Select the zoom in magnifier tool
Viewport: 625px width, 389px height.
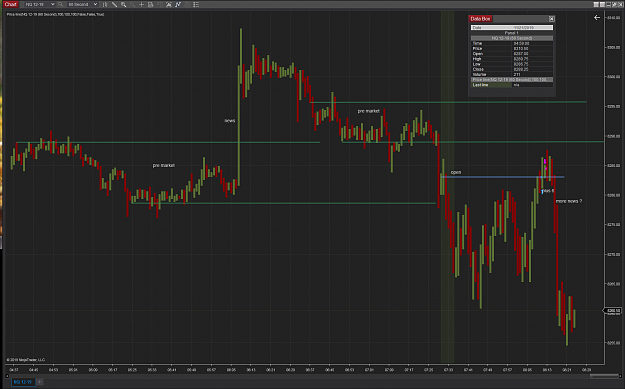pos(124,4)
